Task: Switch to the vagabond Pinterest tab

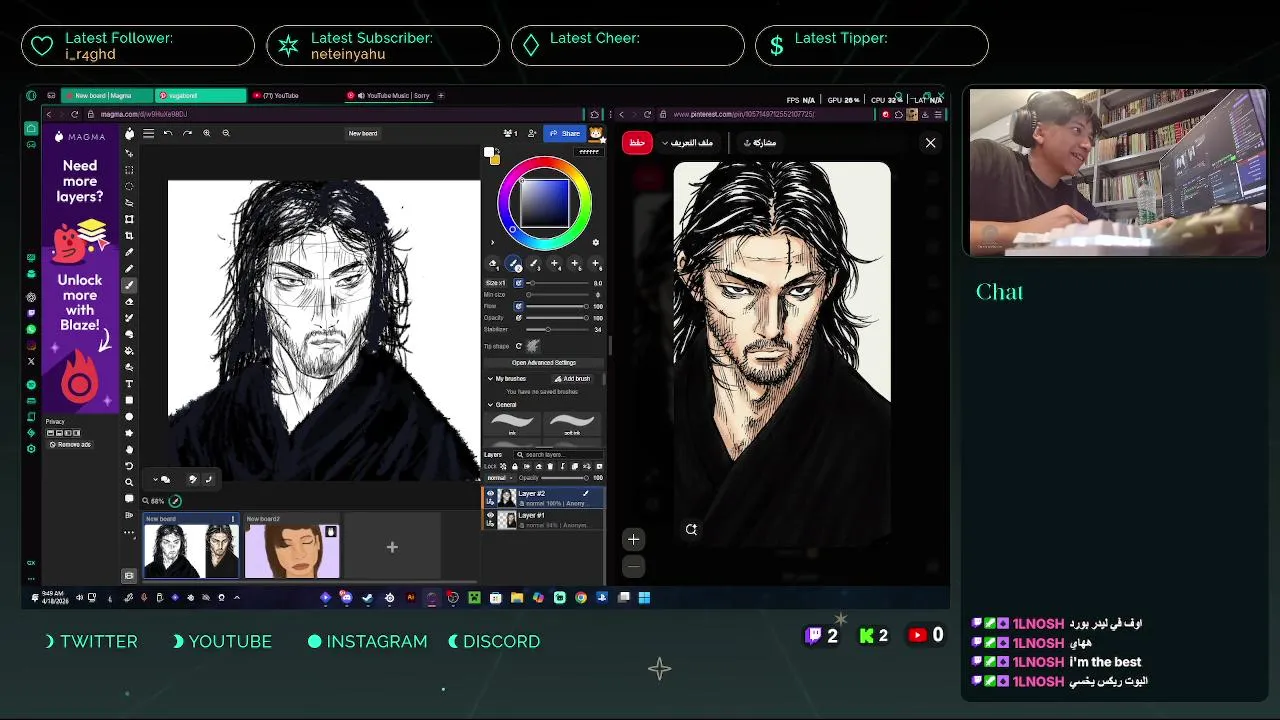Action: [x=200, y=96]
